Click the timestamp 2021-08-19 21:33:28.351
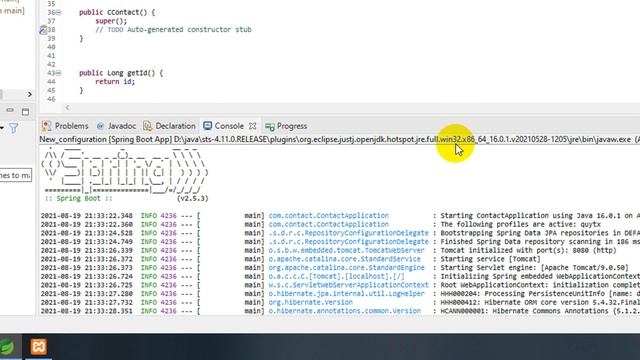Screen dimensions: 640x360 (x=87, y=311)
